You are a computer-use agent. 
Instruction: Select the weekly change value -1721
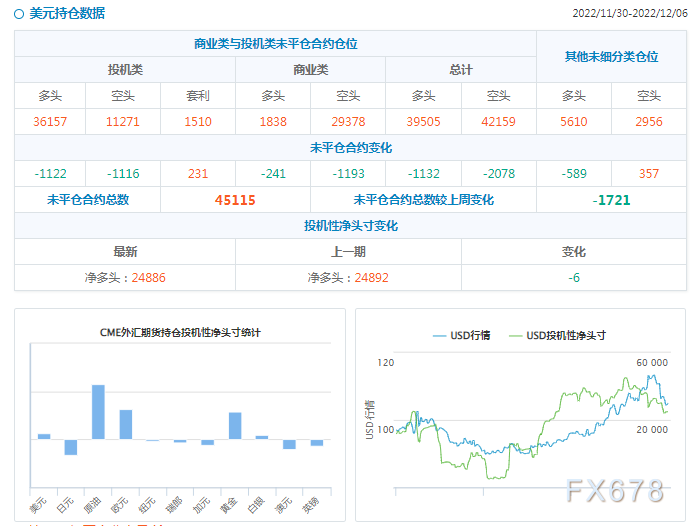coord(611,200)
